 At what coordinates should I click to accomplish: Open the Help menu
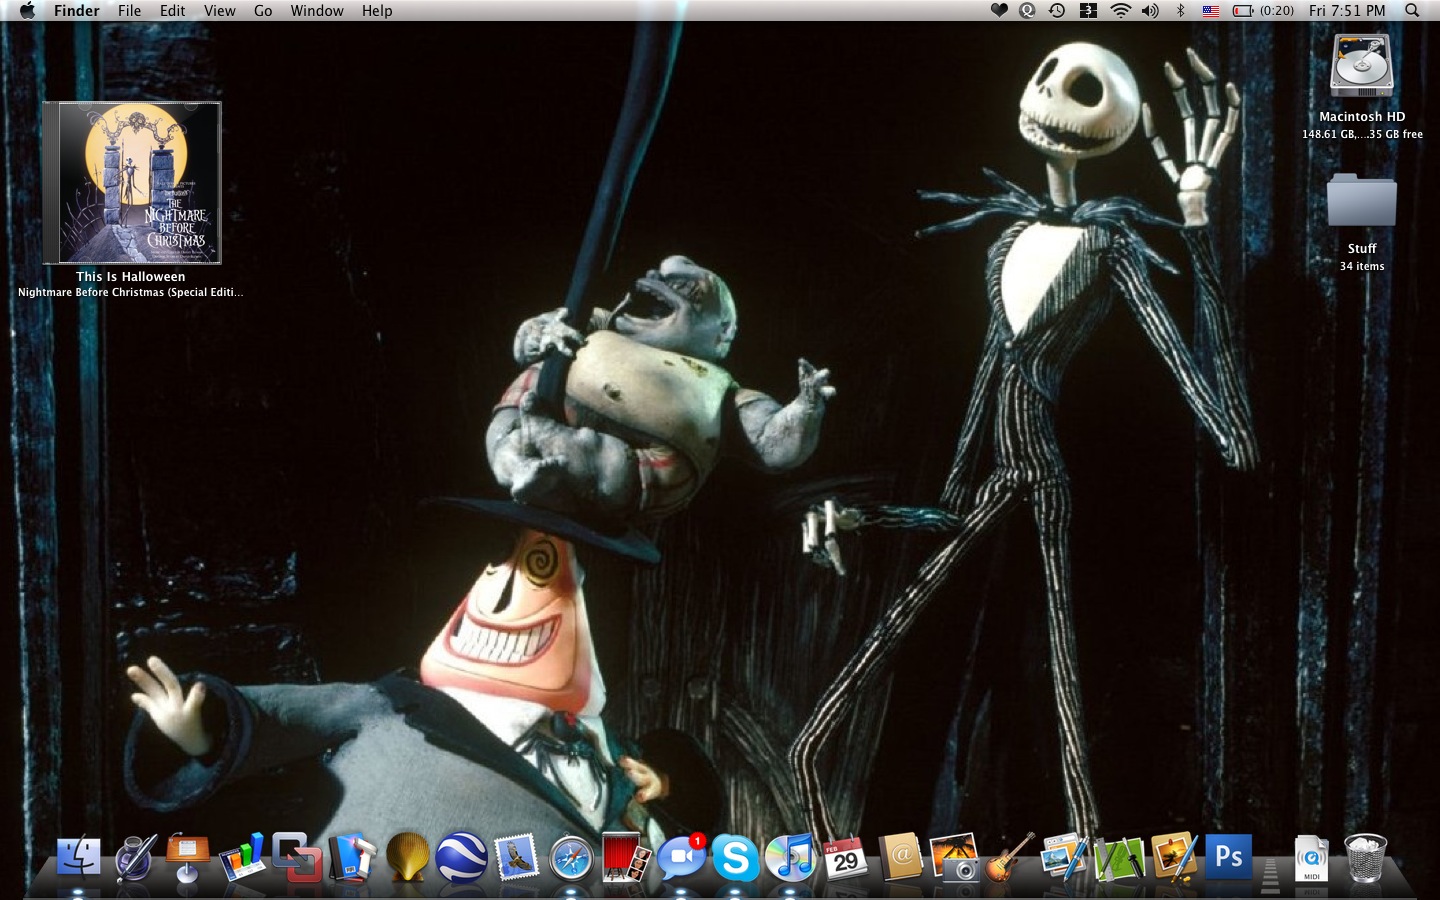377,11
